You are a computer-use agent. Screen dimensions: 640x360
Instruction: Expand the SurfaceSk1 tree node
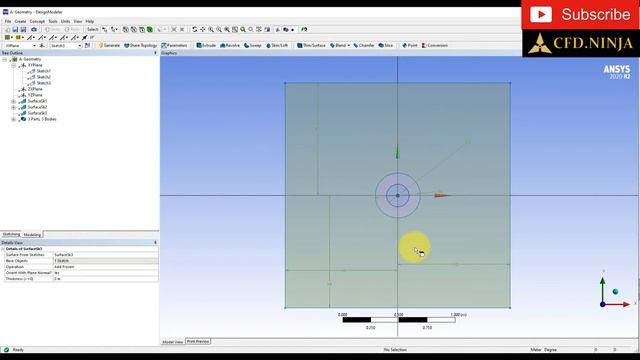(x=13, y=101)
